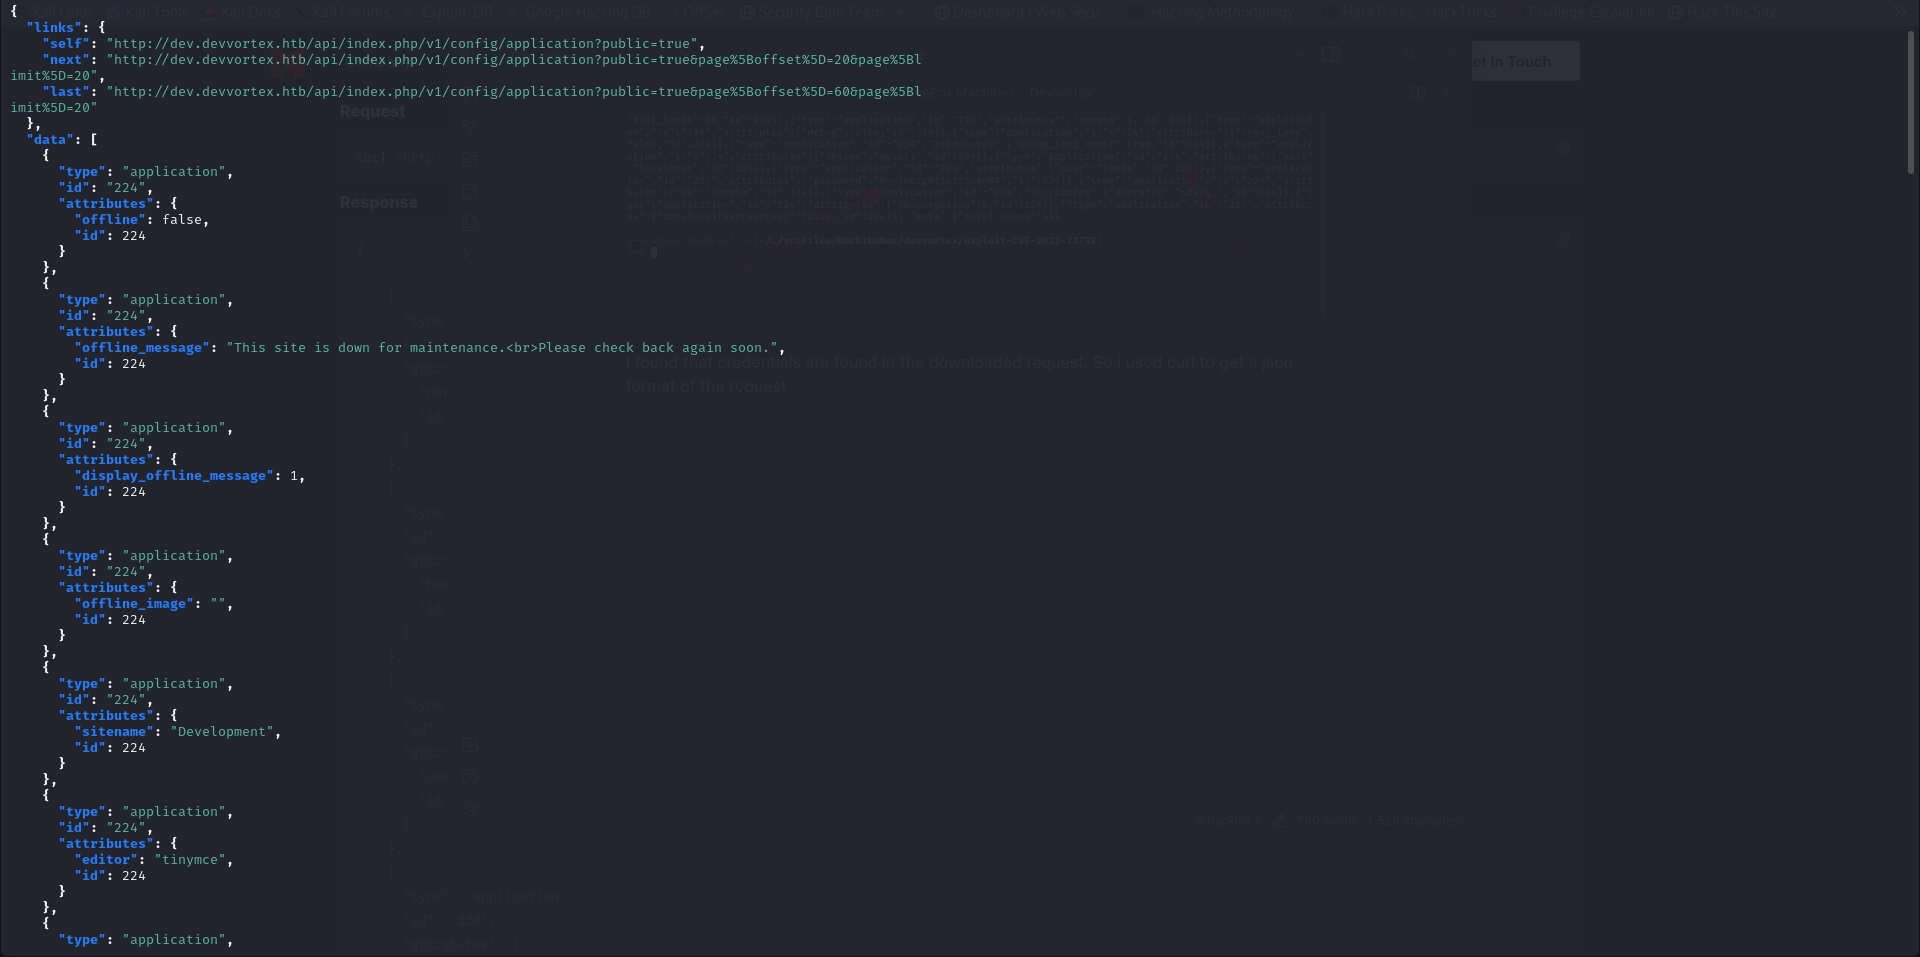Click the map pin icon in the sidebar
The width and height of the screenshot is (1920, 957).
(x=470, y=746)
